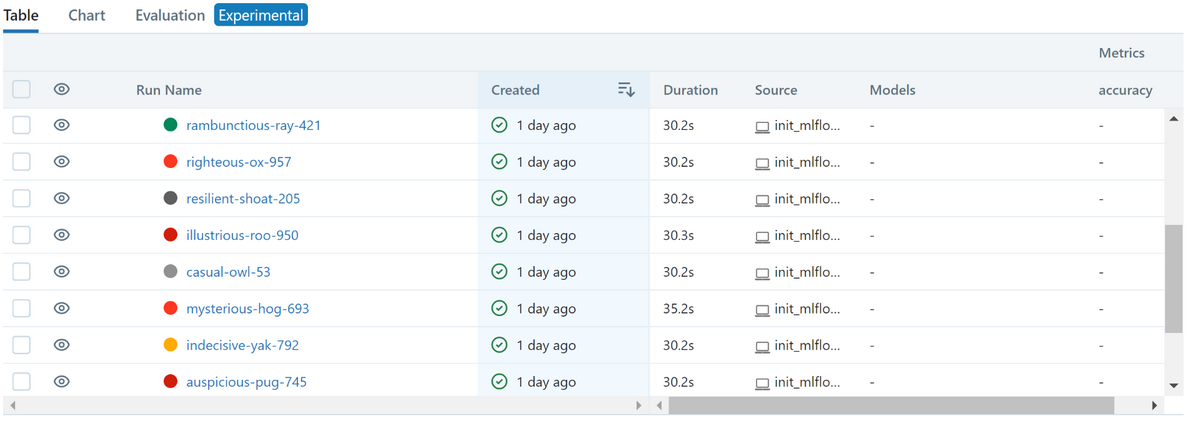This screenshot has height=421, width=1200.
Task: Click gray color dot of casual-owl-53
Action: [170, 272]
